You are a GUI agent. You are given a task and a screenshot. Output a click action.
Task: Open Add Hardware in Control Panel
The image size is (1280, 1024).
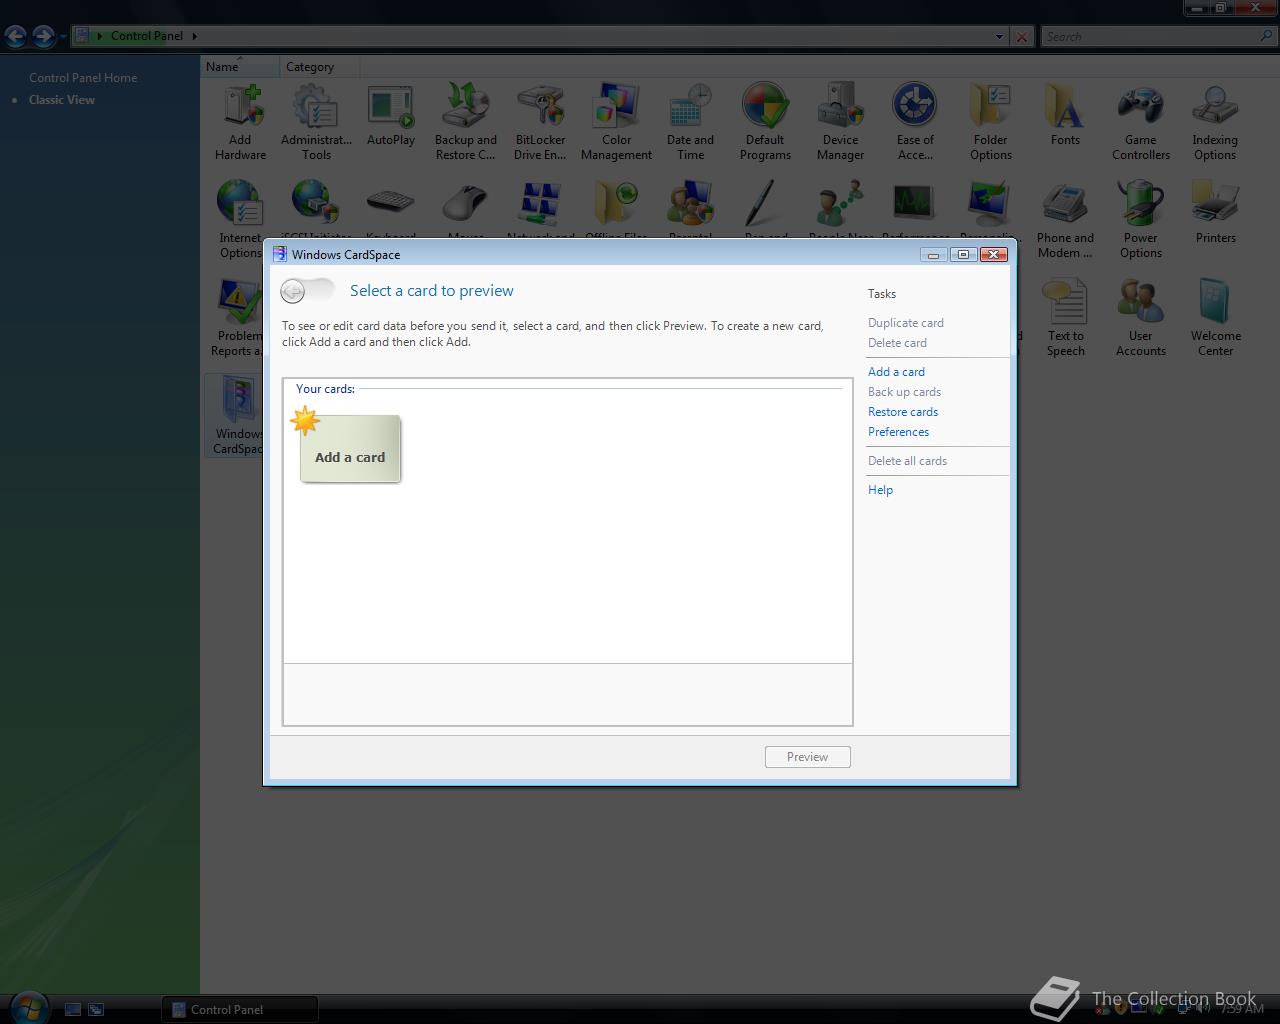point(240,121)
